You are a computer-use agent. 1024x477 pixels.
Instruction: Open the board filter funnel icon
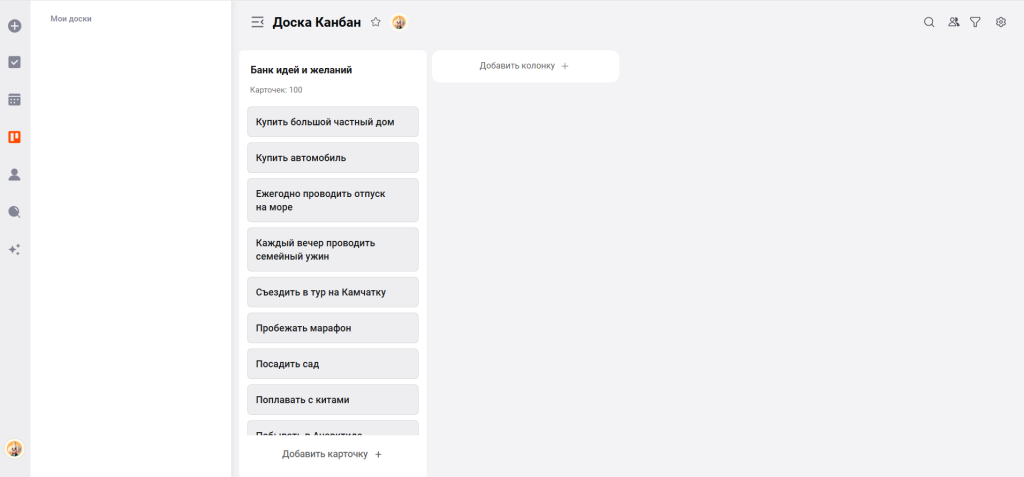(976, 22)
